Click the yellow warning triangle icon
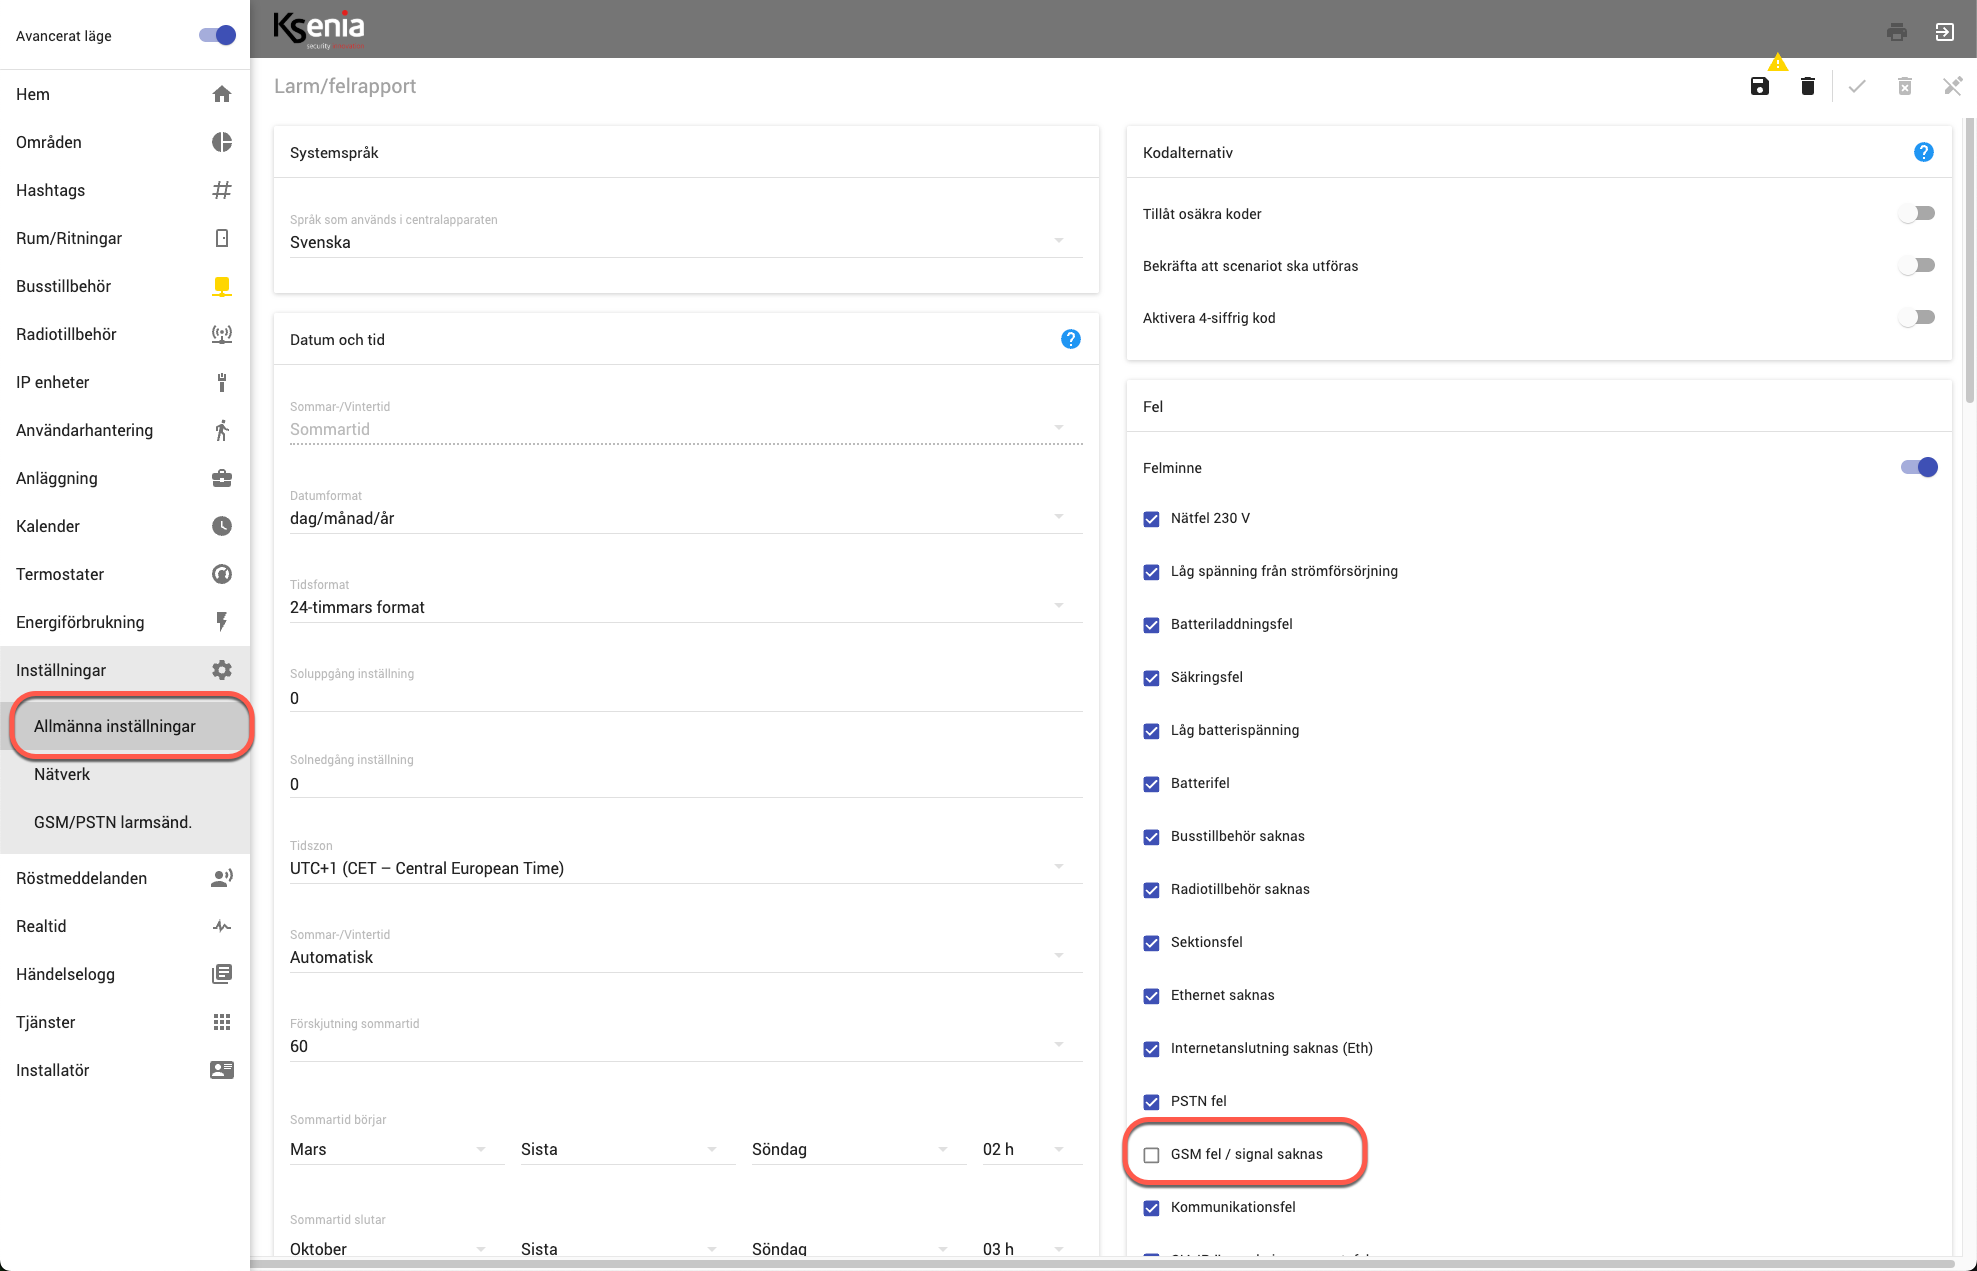1977x1271 pixels. [1777, 63]
